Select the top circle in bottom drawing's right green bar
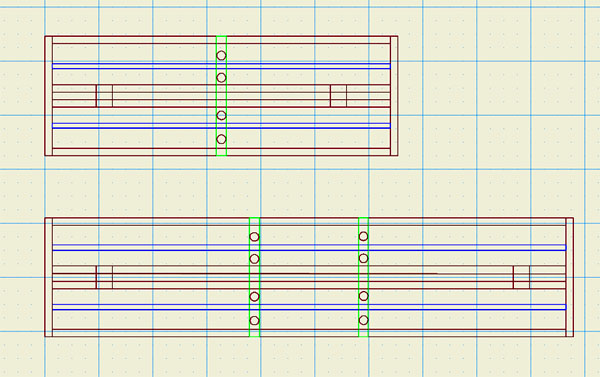Image resolution: width=600 pixels, height=377 pixels. coord(364,237)
